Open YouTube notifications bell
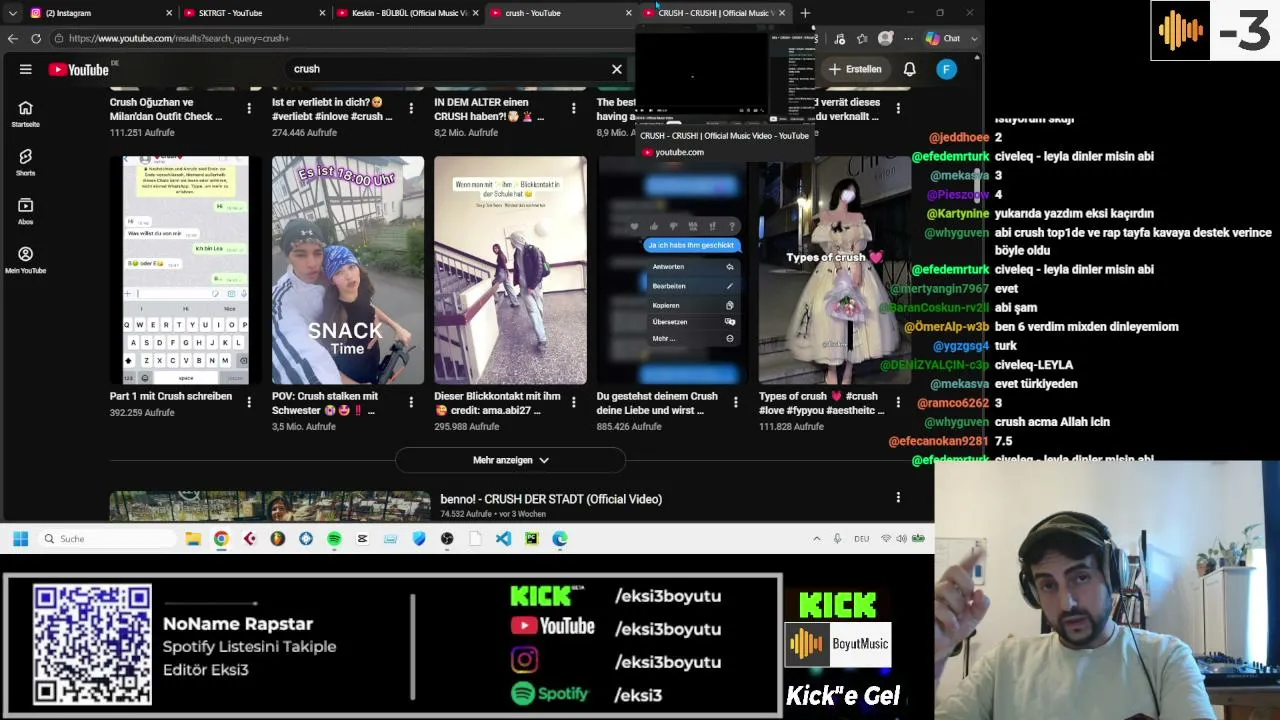This screenshot has width=1280, height=720. coord(910,69)
